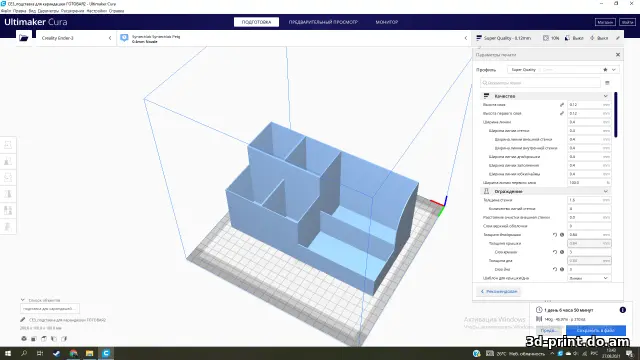The width and height of the screenshot is (640, 360).
Task: Click the Recommended button
Action: [499, 291]
